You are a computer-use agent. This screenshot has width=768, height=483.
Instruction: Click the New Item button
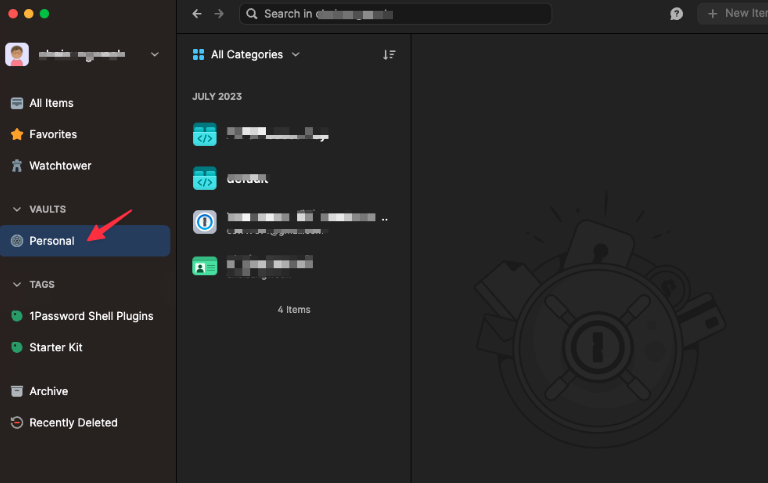coord(733,14)
